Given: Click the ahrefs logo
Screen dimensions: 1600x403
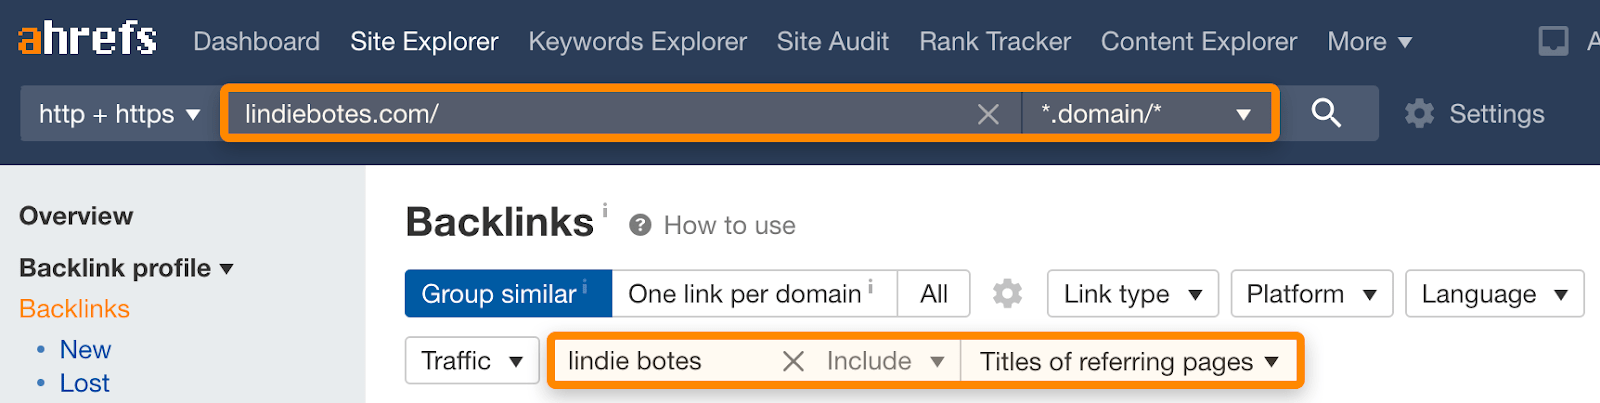Looking at the screenshot, I should (x=87, y=39).
